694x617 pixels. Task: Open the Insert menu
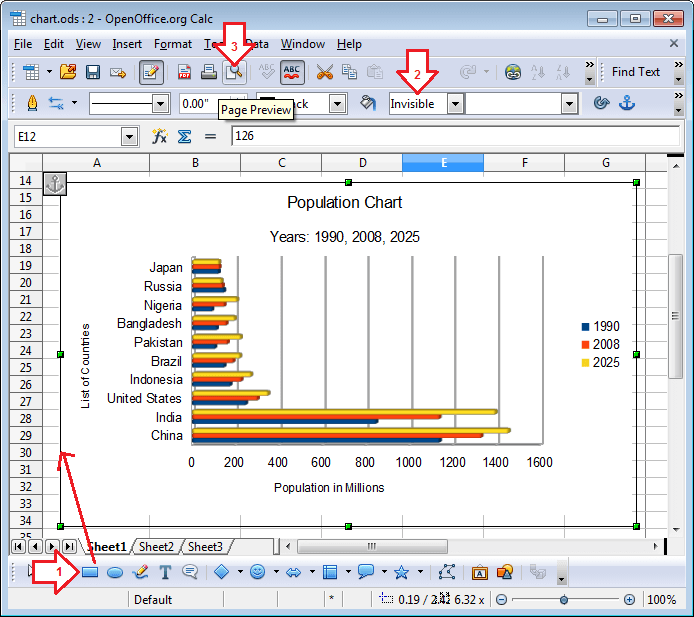(127, 44)
